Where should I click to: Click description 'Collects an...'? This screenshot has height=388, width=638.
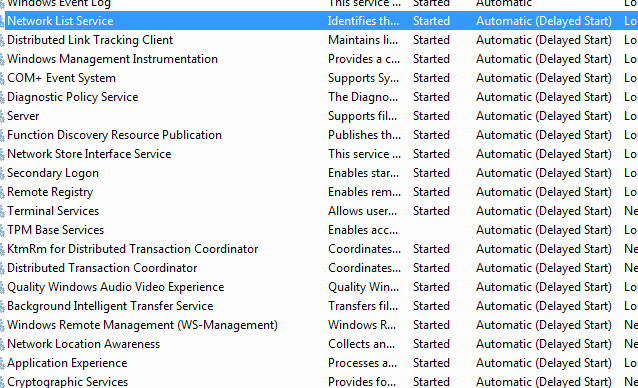pos(361,344)
